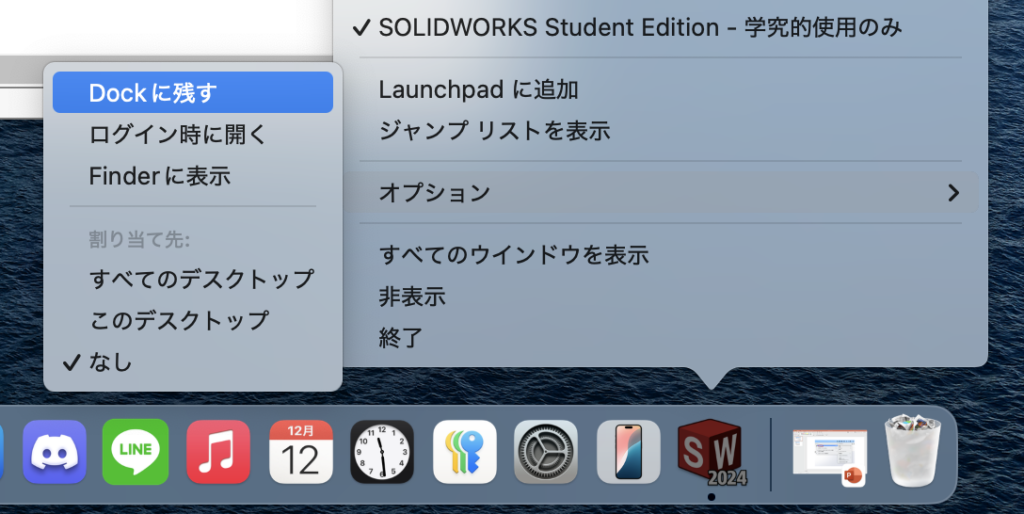Assign to すべてのデスクトップ
The image size is (1024, 514).
[193, 279]
